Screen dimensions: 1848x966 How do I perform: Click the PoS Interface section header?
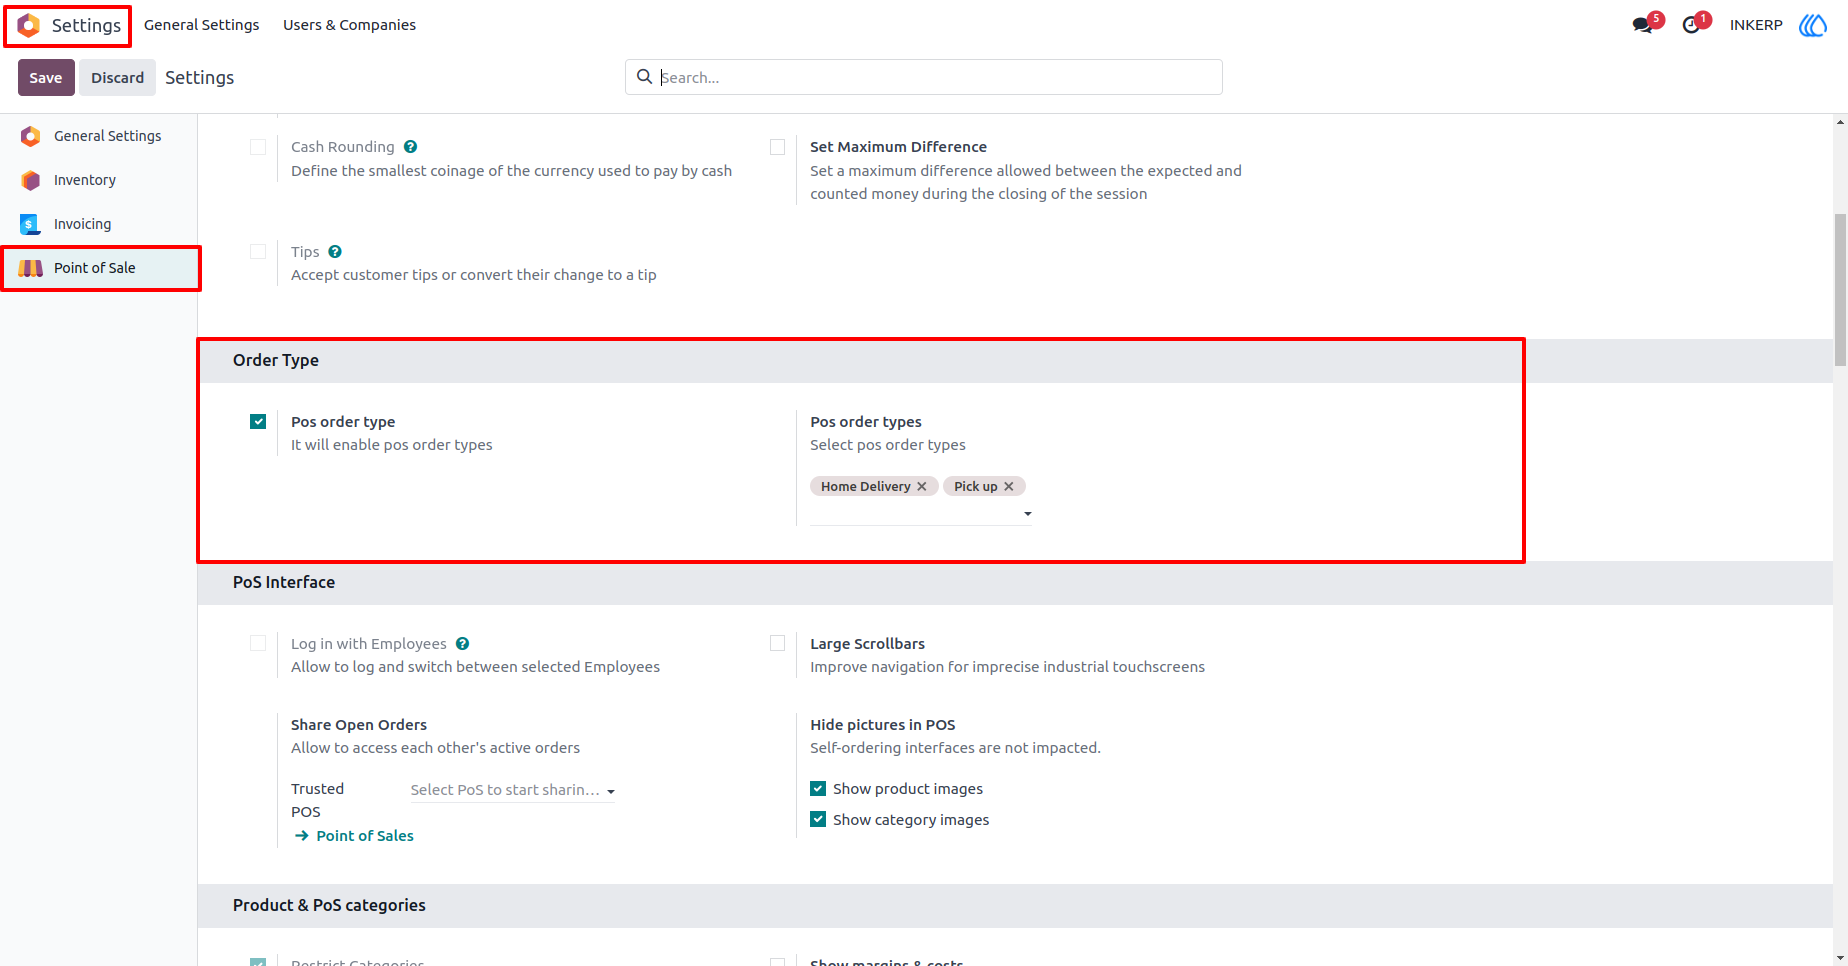pyautogui.click(x=284, y=582)
